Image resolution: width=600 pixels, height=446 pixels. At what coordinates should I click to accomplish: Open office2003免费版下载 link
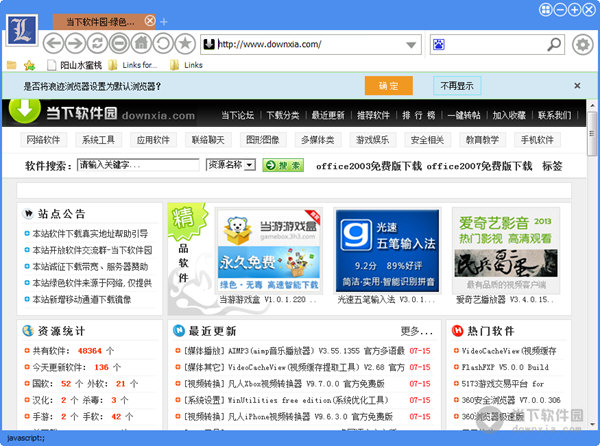(x=369, y=166)
